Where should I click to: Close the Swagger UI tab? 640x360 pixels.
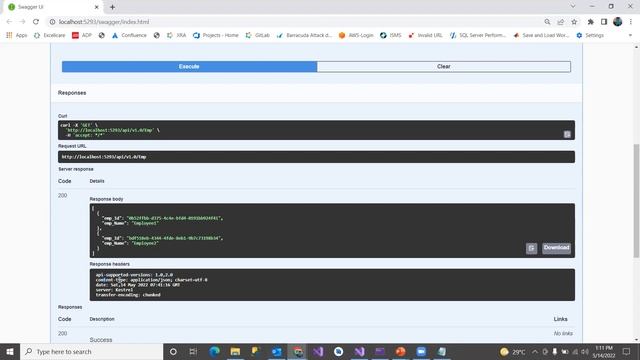97,7
